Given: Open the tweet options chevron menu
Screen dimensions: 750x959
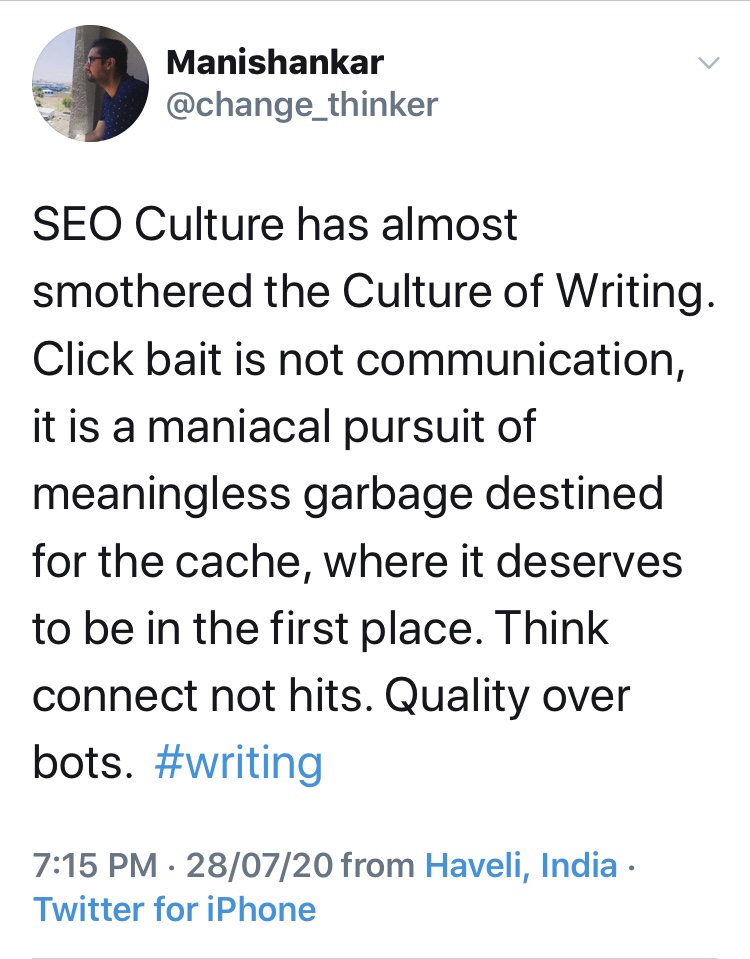Looking at the screenshot, I should click(x=708, y=63).
